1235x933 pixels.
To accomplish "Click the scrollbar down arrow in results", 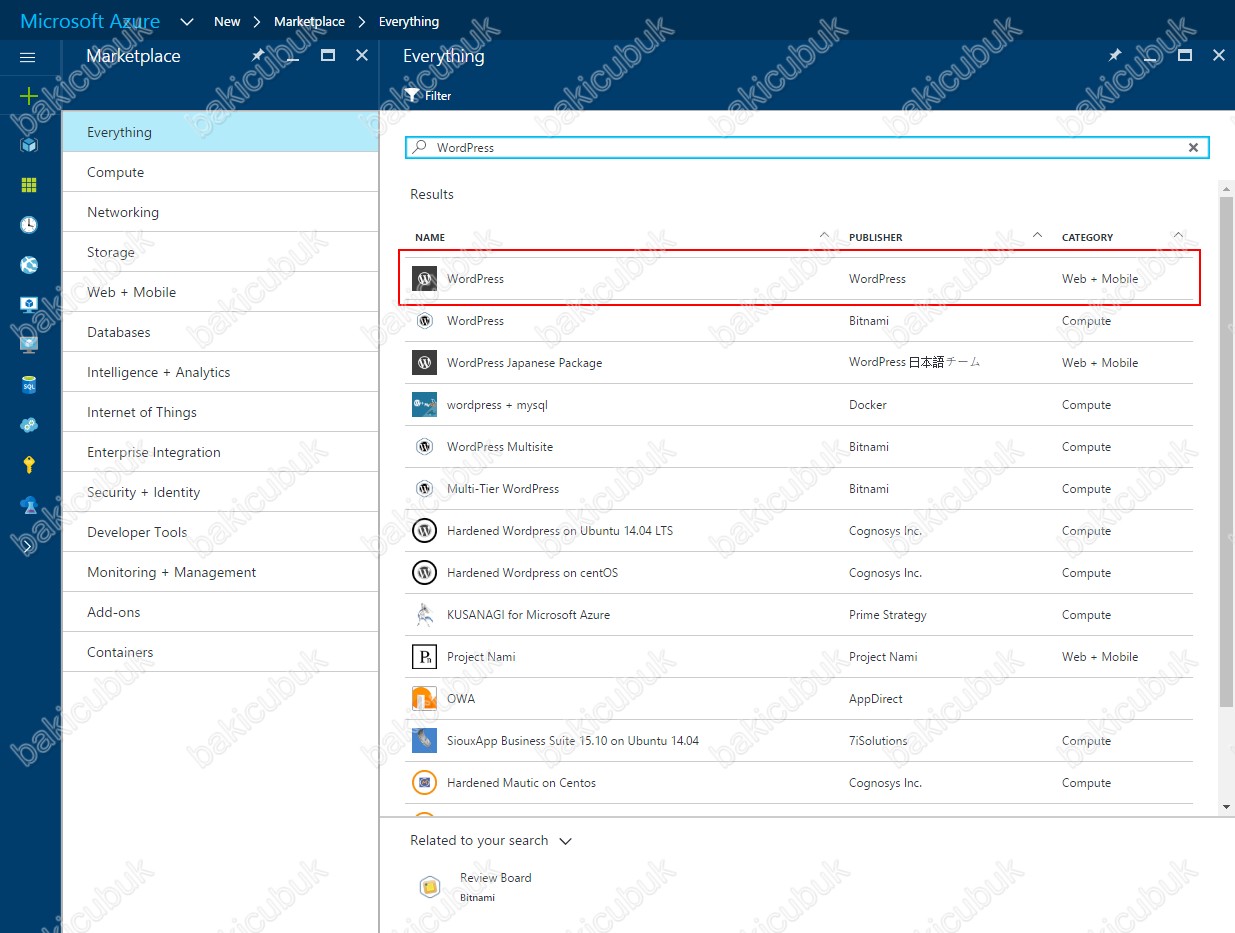I will click(x=1227, y=807).
